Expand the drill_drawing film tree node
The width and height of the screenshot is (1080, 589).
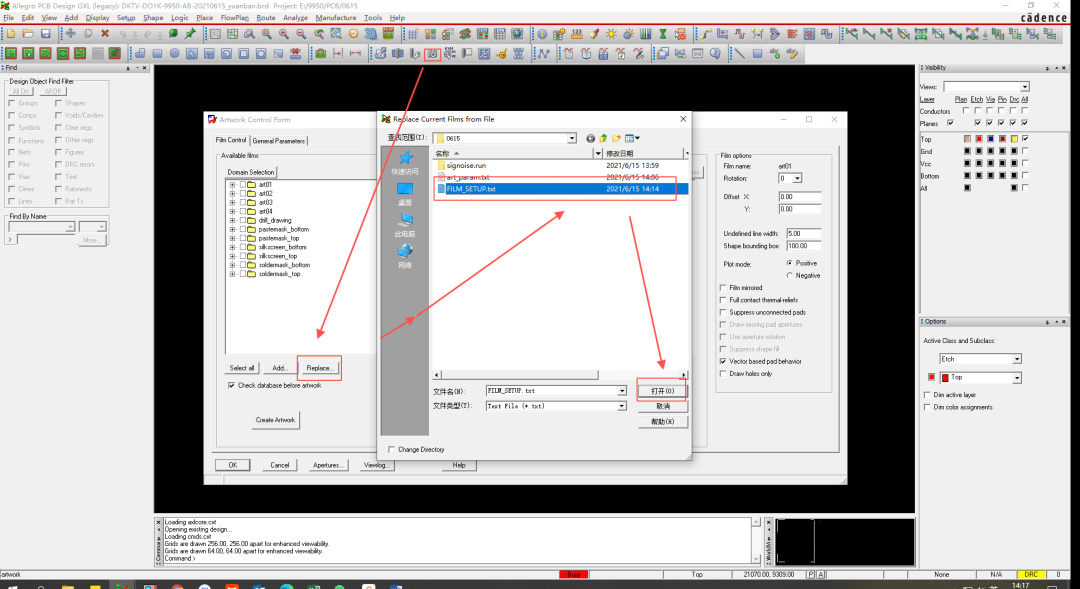coord(232,220)
